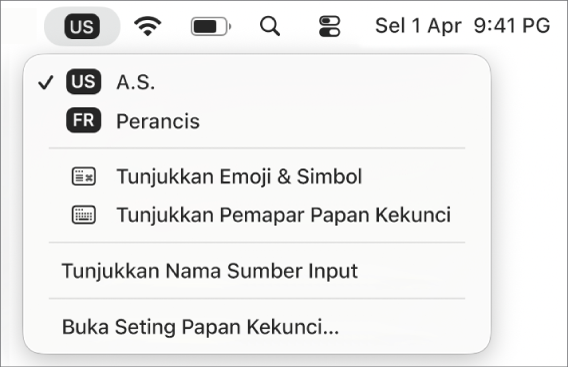
Task: Select the A.S. input source
Action: (x=257, y=82)
